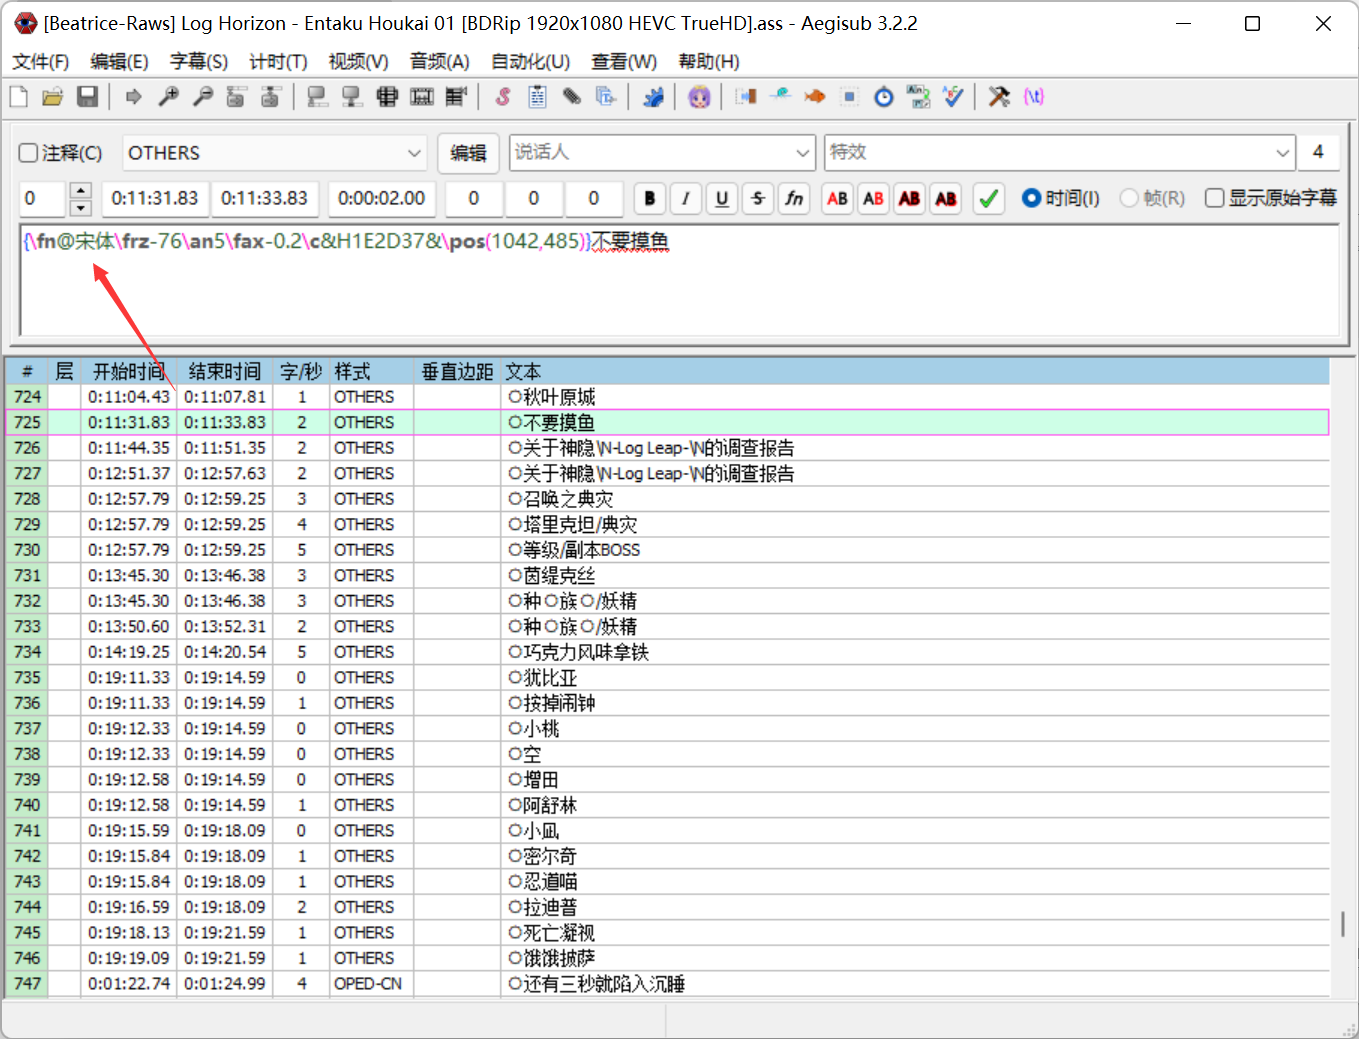Jump video to subtitle end
The width and height of the screenshot is (1359, 1039).
270,97
